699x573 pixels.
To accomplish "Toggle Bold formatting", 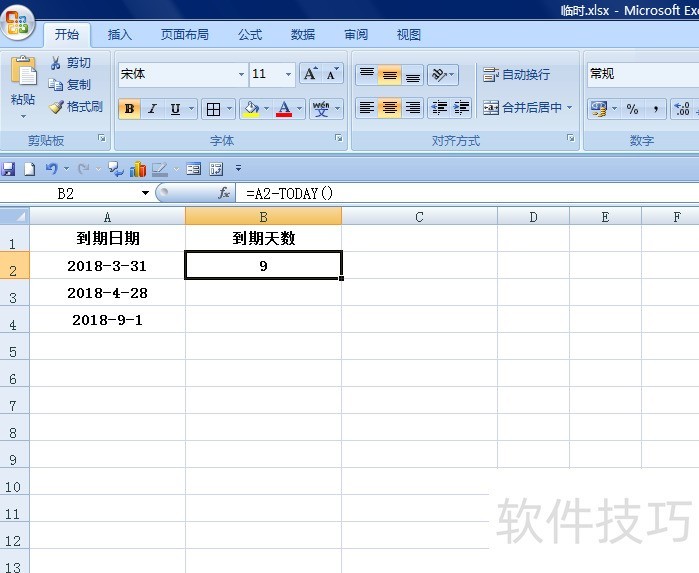I will [x=130, y=109].
